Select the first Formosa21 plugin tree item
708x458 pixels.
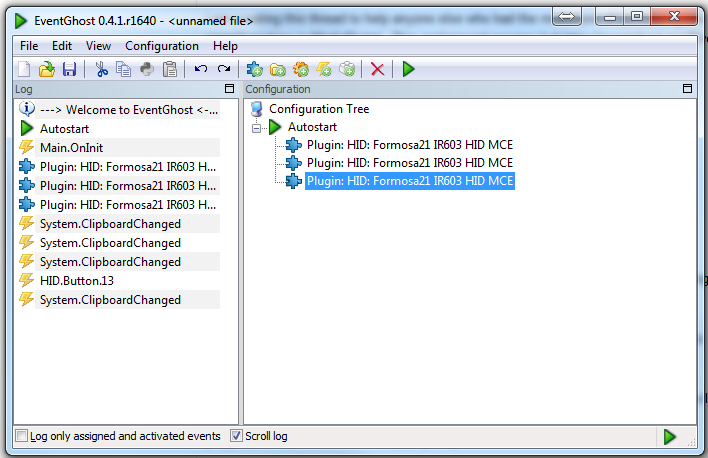coord(410,145)
